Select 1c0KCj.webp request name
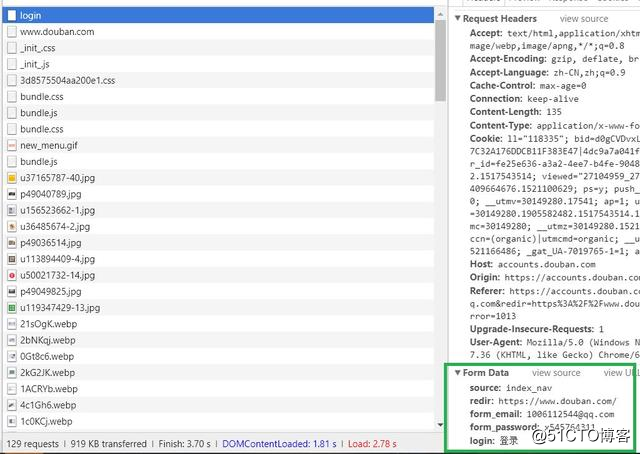Viewport: 640px width, 454px height. coord(46,421)
